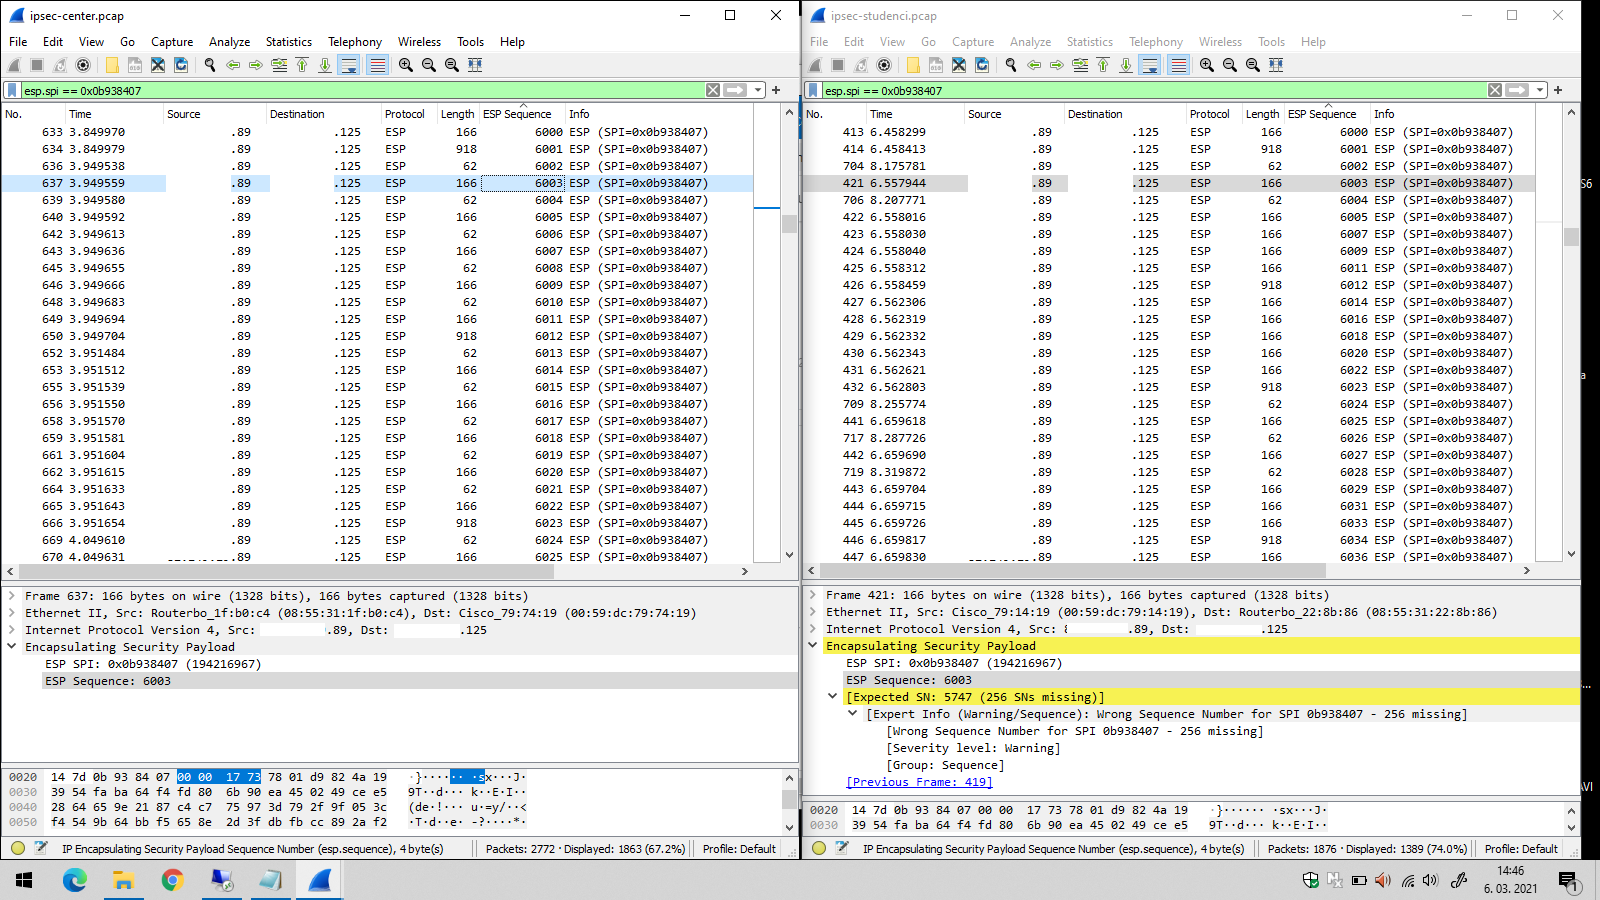The image size is (1600, 900).
Task: Open capture options in ipsec-center.pcap window
Action: click(x=83, y=65)
